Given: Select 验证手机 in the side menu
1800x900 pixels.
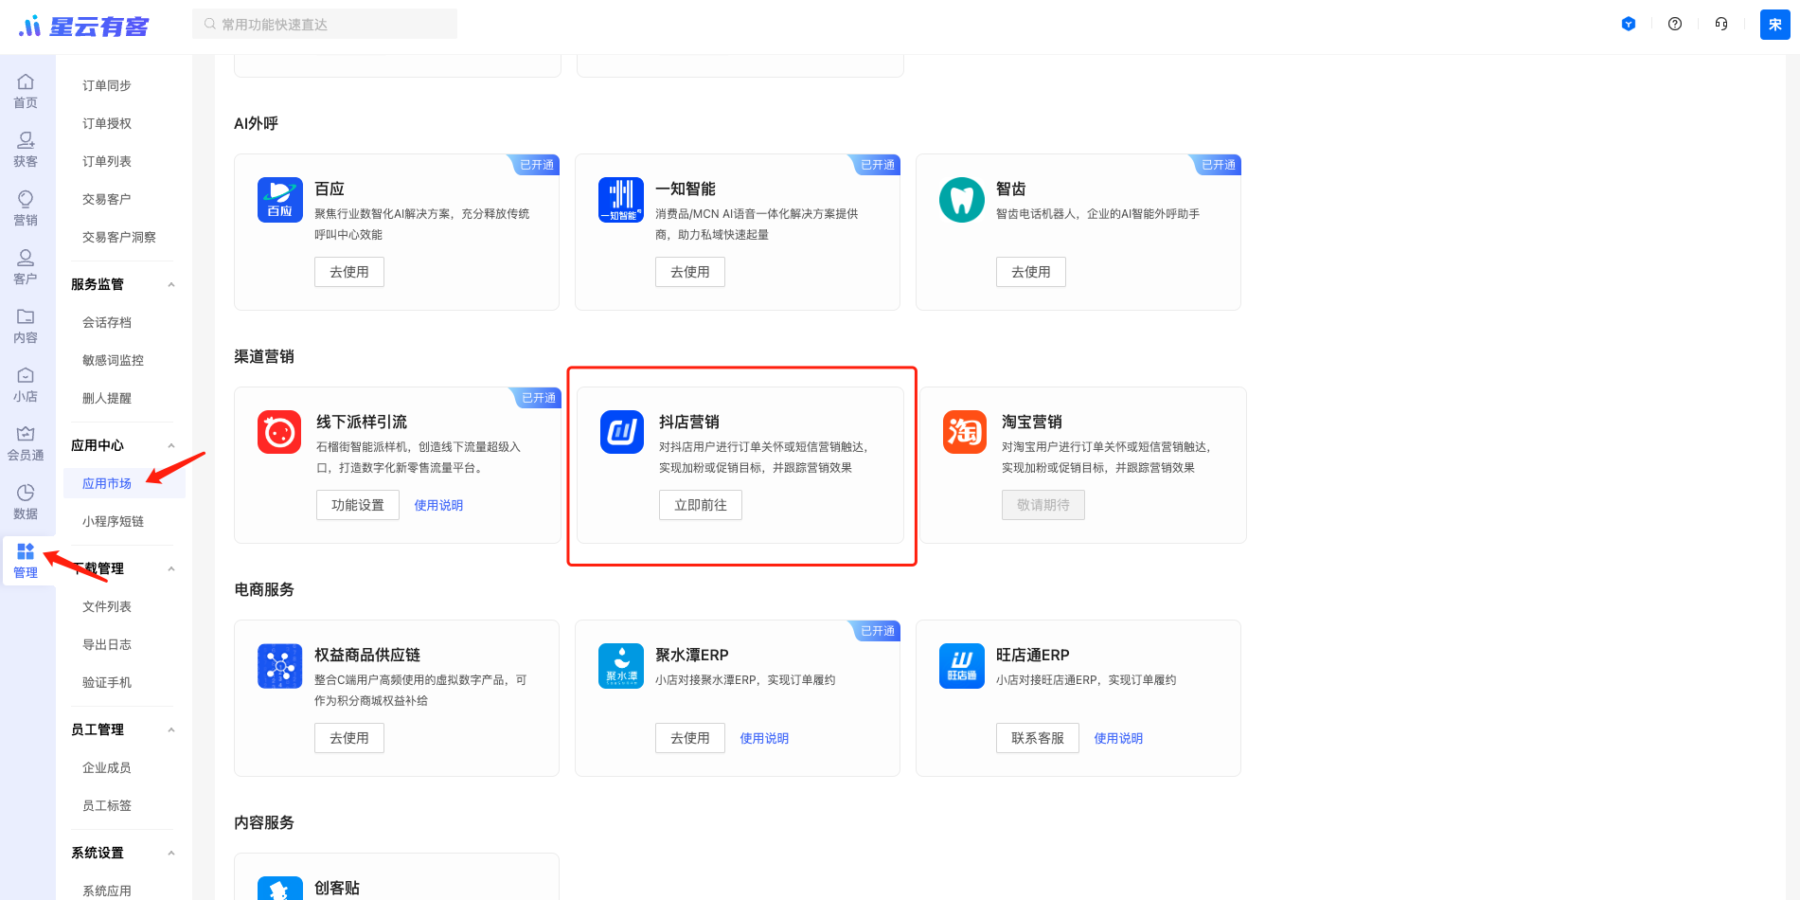Looking at the screenshot, I should tap(107, 683).
